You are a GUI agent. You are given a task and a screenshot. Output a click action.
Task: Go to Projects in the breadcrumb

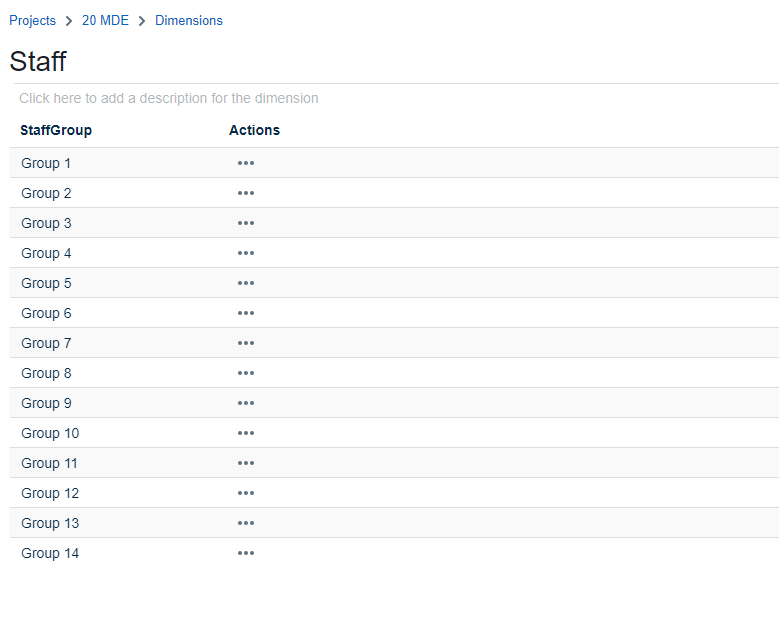33,20
